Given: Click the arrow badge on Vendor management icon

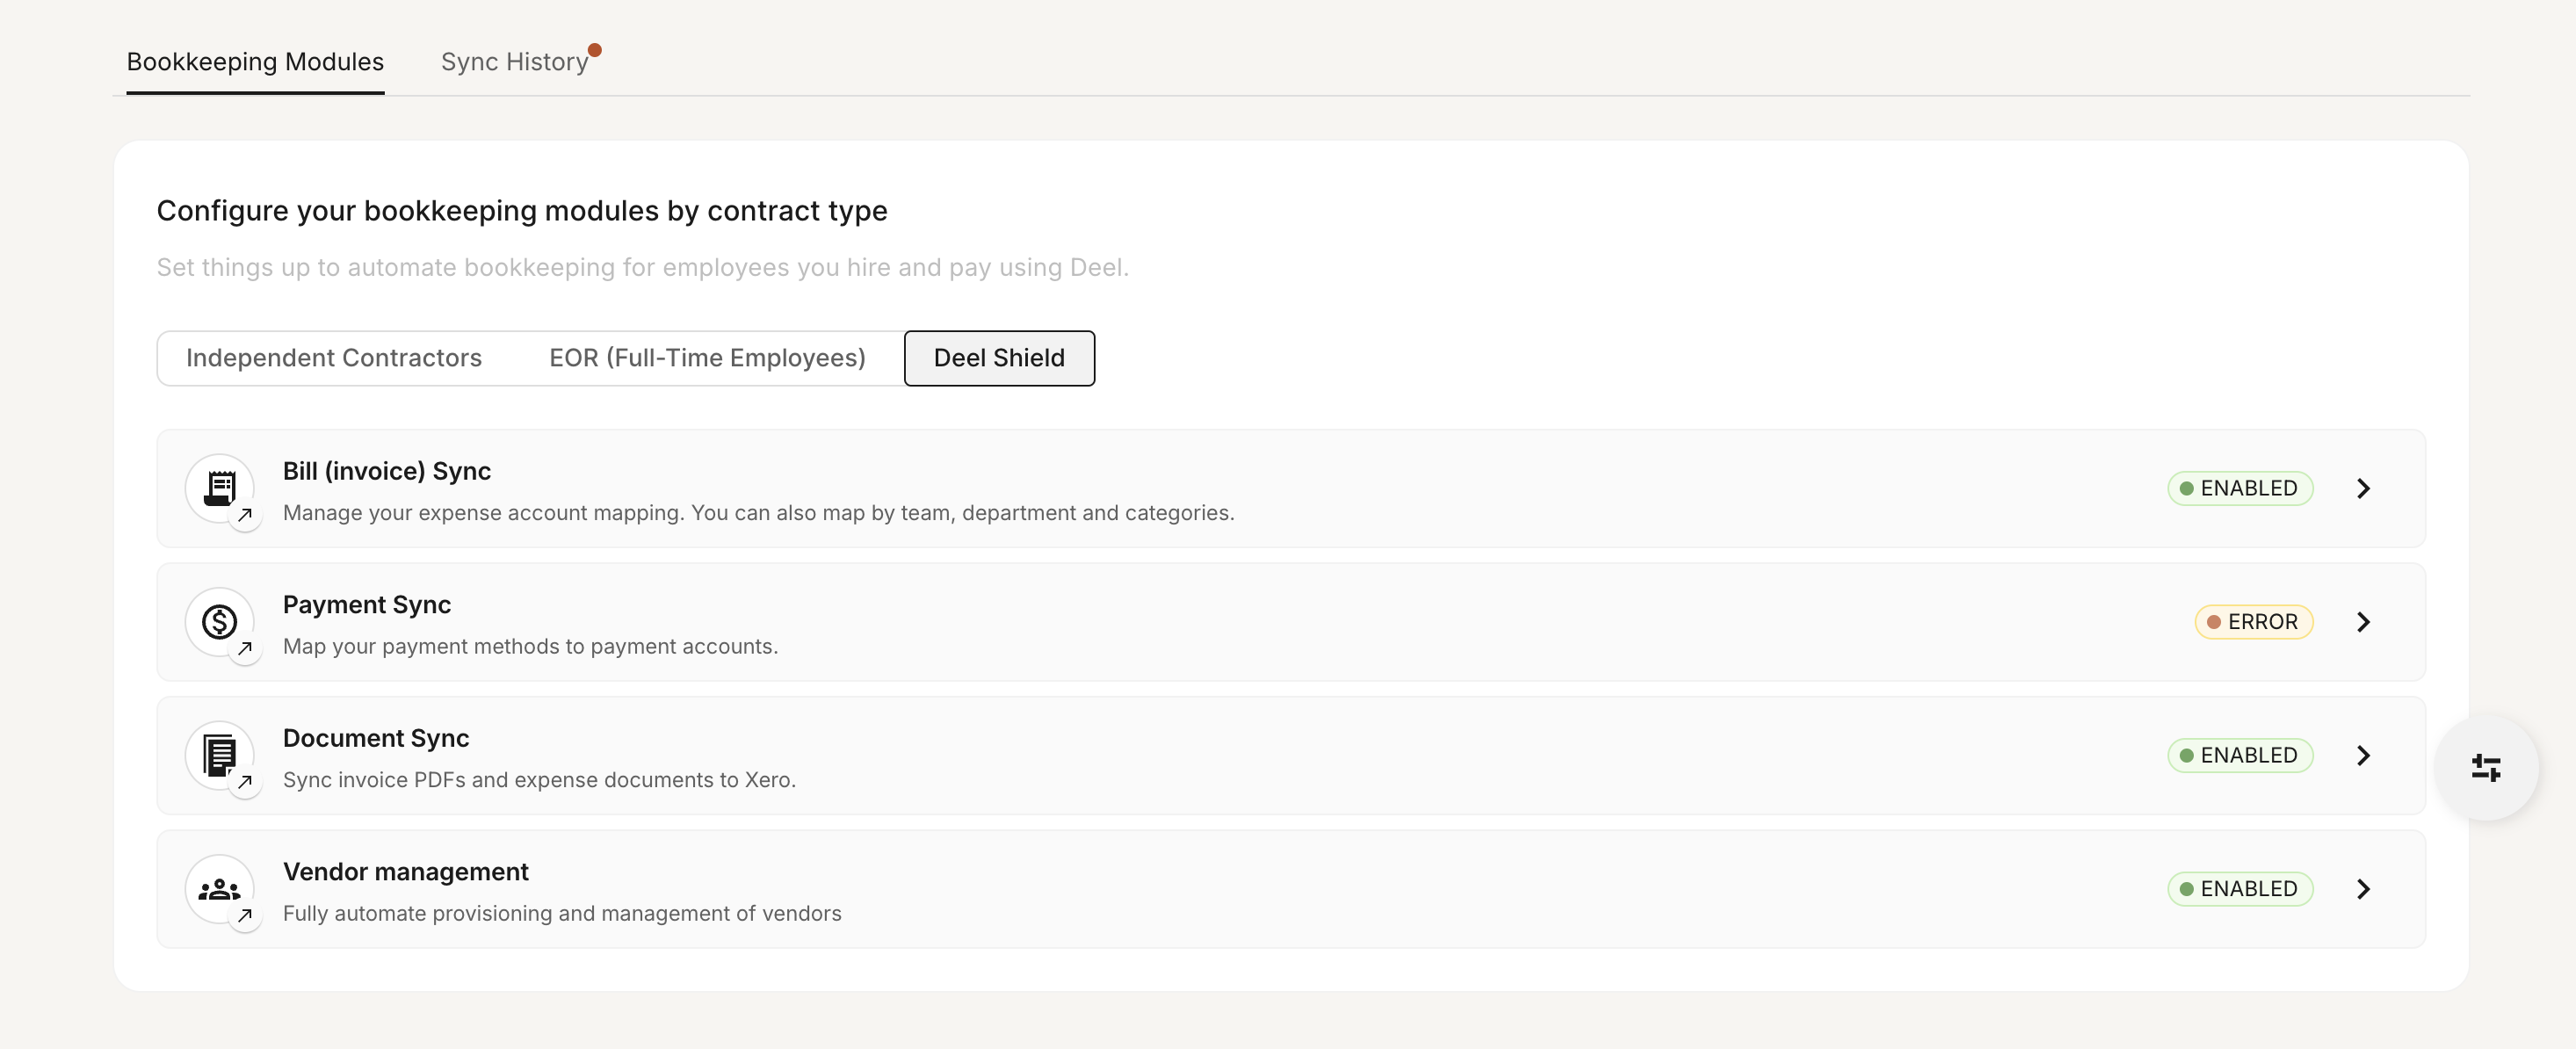Looking at the screenshot, I should (245, 916).
